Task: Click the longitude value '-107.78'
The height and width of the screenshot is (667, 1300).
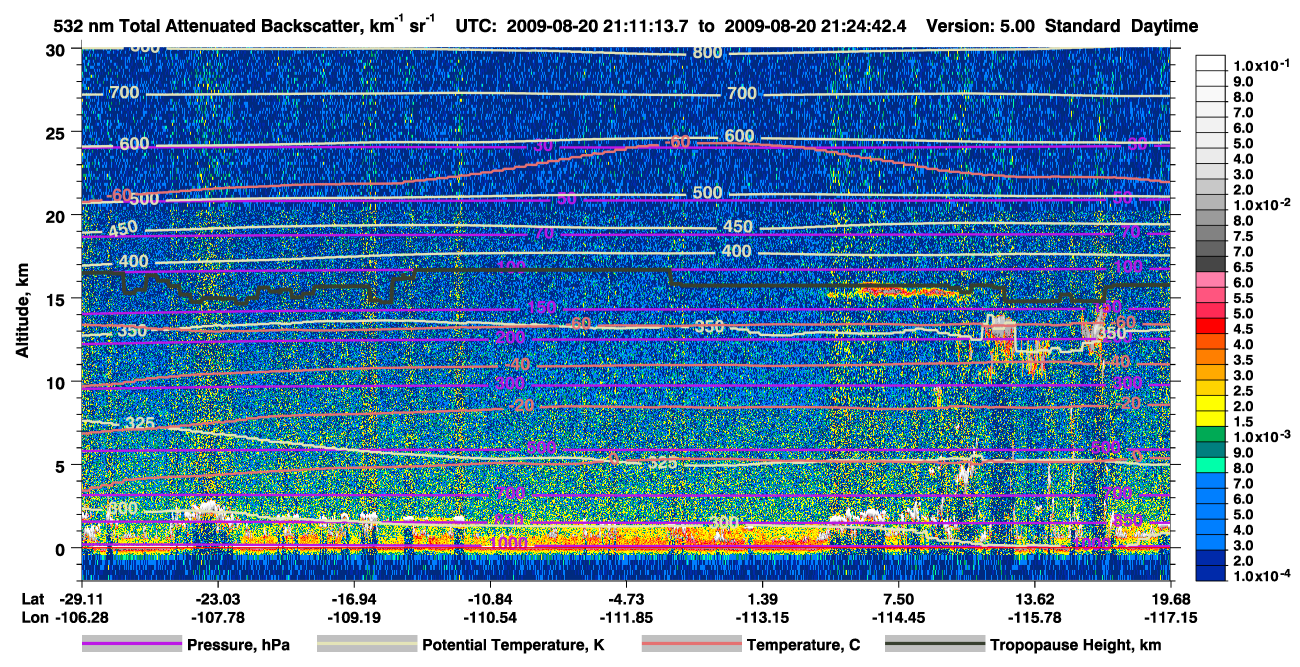Action: (x=217, y=617)
